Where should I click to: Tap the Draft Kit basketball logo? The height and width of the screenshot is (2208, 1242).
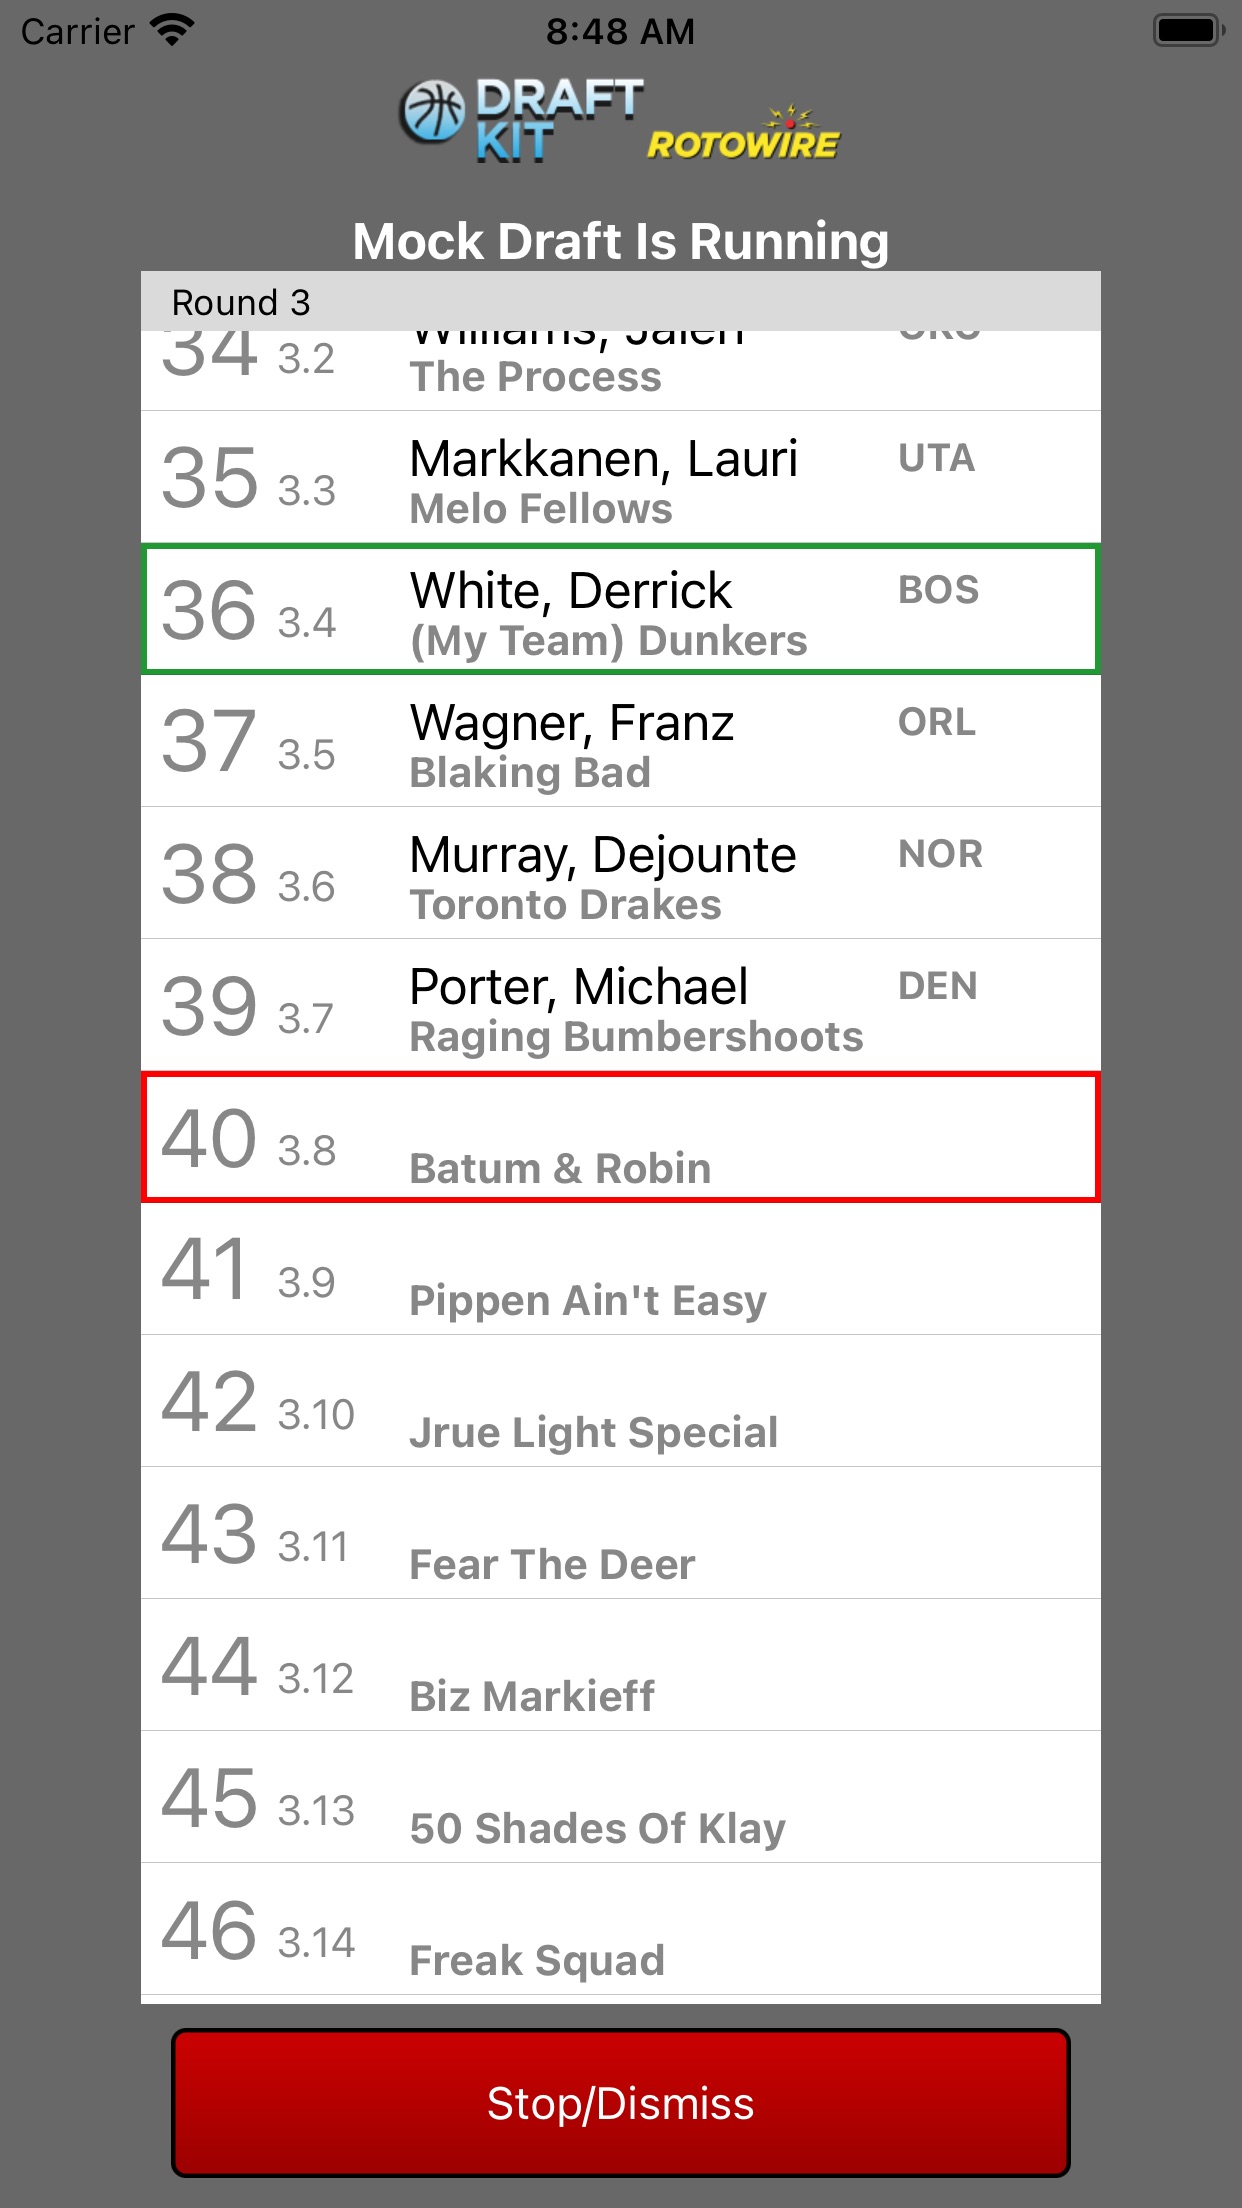point(521,121)
